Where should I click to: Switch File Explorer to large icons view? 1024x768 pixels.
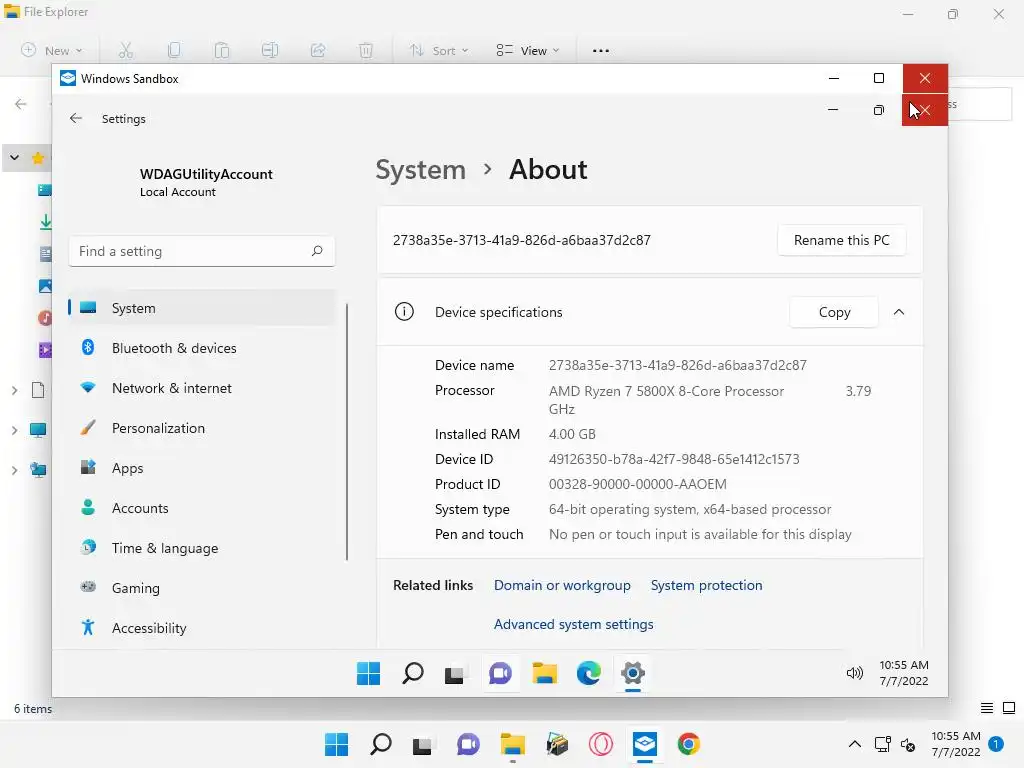pyautogui.click(x=1009, y=708)
